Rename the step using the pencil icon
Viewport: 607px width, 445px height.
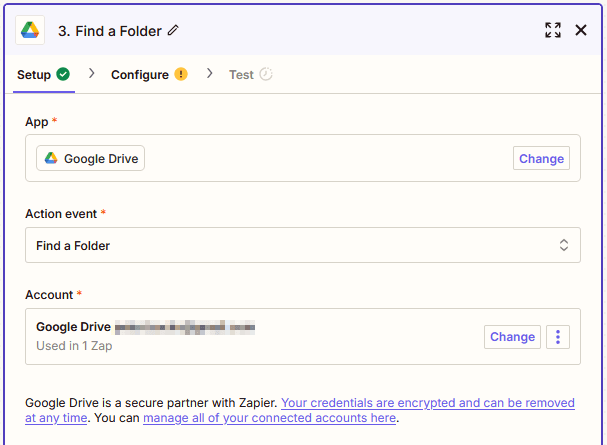pyautogui.click(x=173, y=30)
